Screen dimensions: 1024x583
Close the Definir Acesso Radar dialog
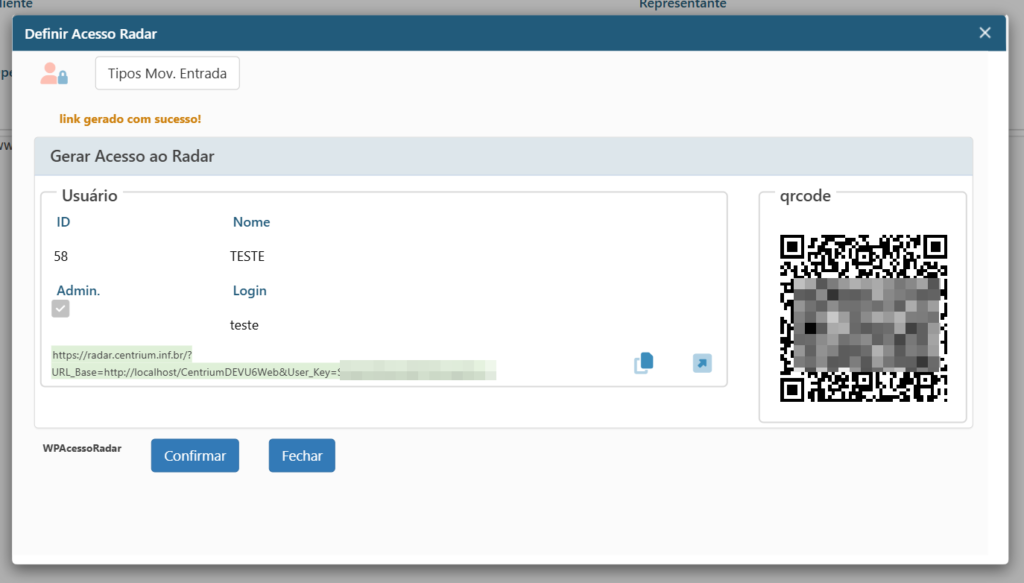pos(985,33)
